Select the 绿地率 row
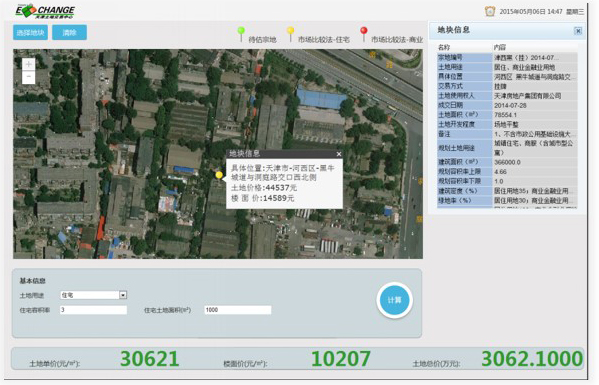Viewport: 599px width, 385px height. pos(507,200)
